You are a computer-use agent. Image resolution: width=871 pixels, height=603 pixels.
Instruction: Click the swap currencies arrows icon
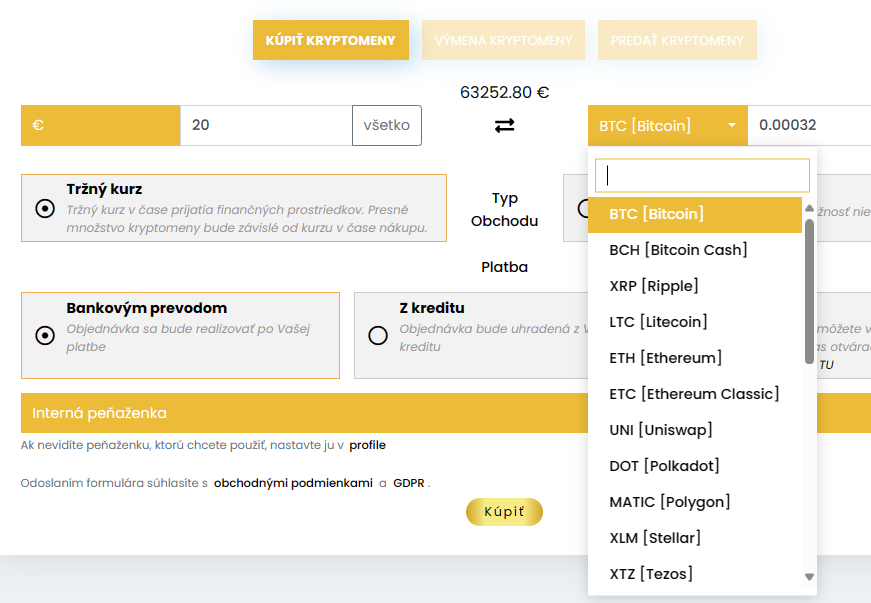coord(504,125)
